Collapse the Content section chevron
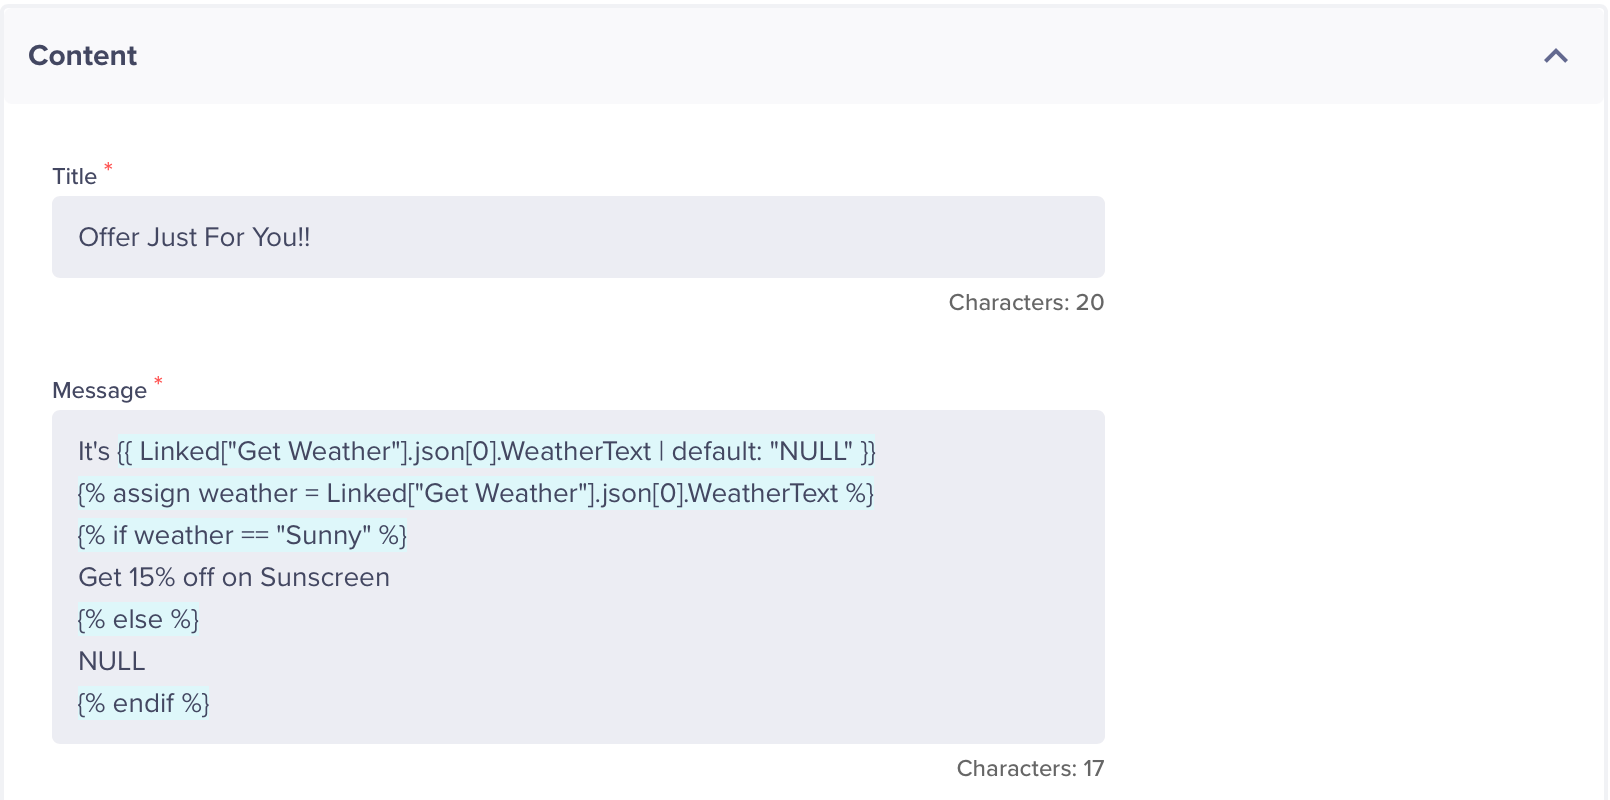 point(1555,56)
